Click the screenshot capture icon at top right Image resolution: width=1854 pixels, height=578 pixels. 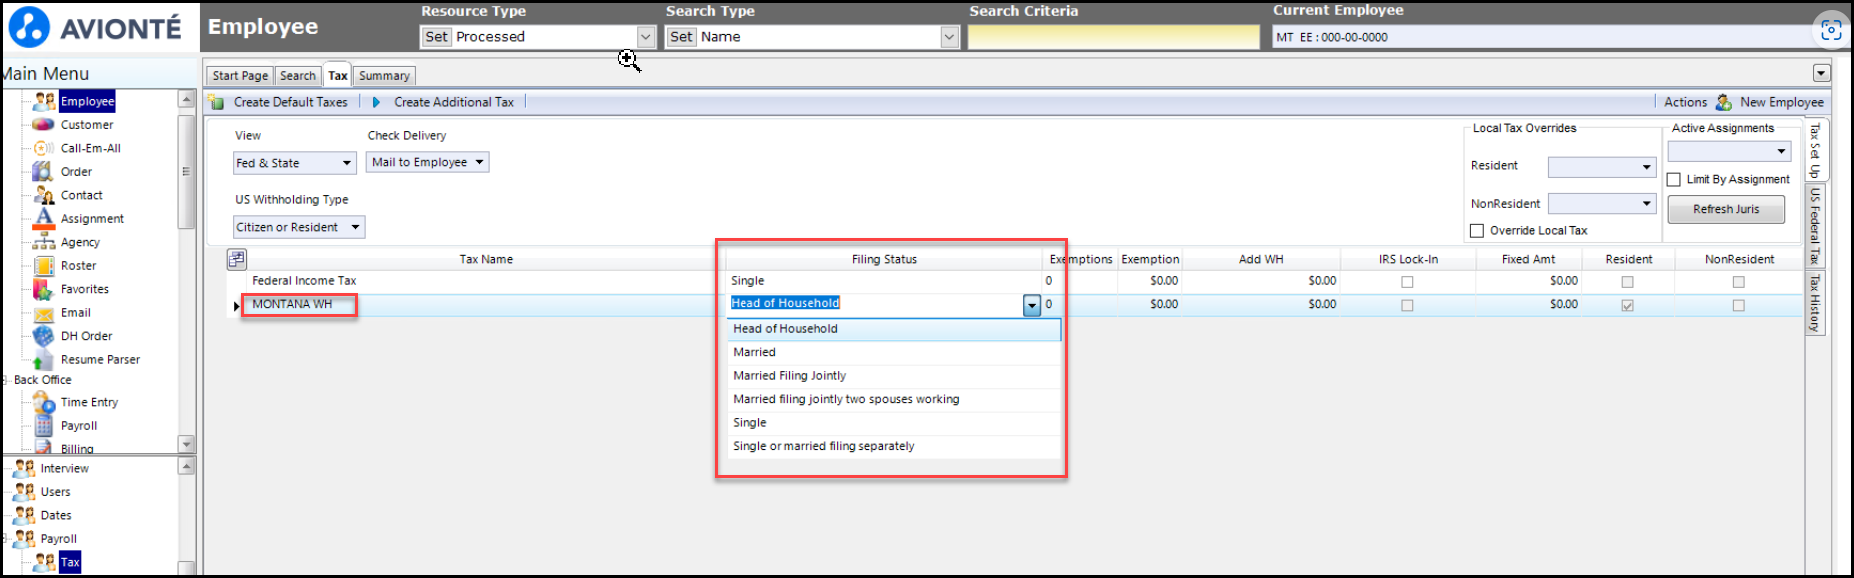click(x=1831, y=30)
